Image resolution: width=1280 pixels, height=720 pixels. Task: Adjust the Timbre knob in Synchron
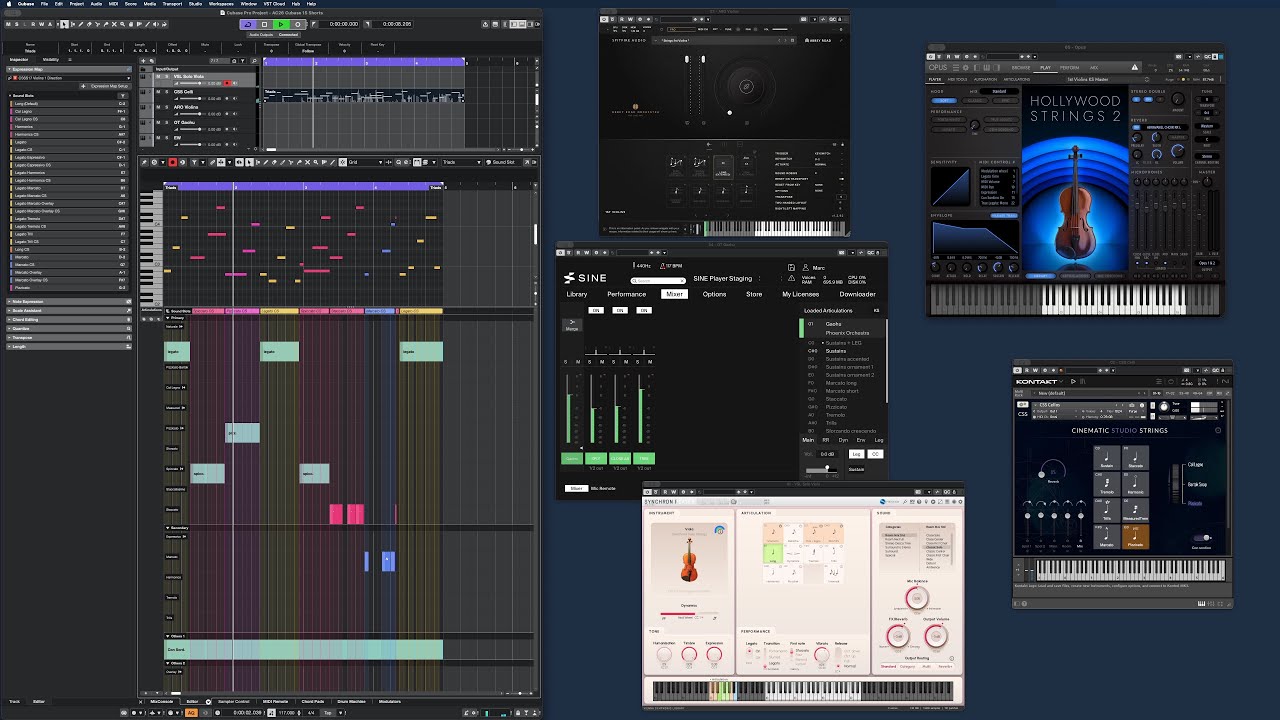[689, 655]
